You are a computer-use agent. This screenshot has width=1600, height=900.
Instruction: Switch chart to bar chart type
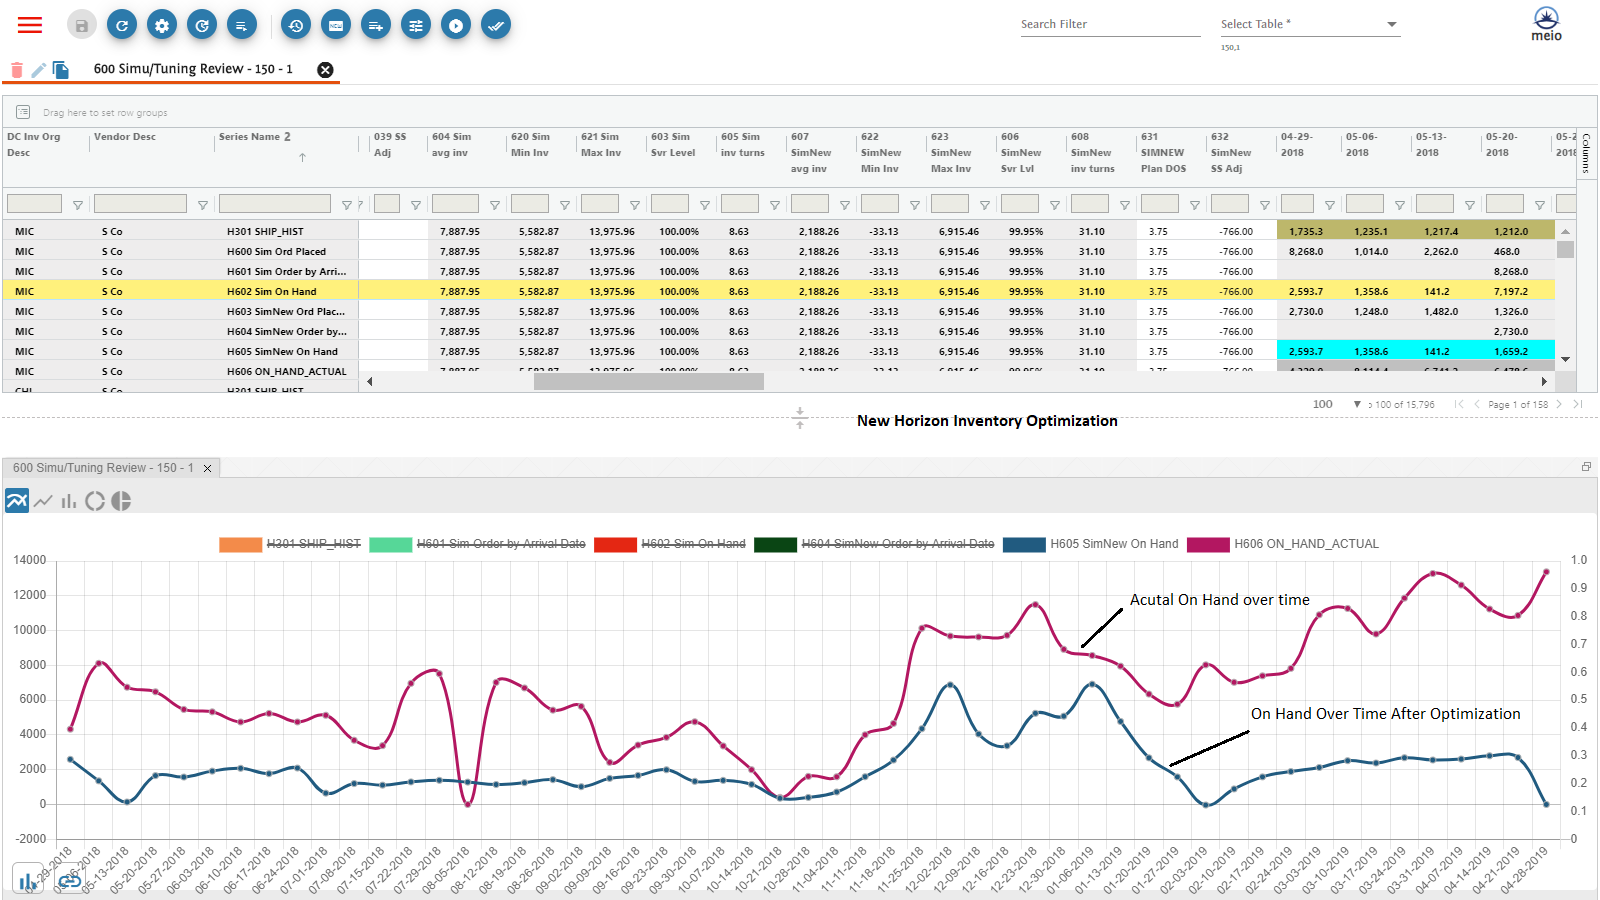click(68, 501)
